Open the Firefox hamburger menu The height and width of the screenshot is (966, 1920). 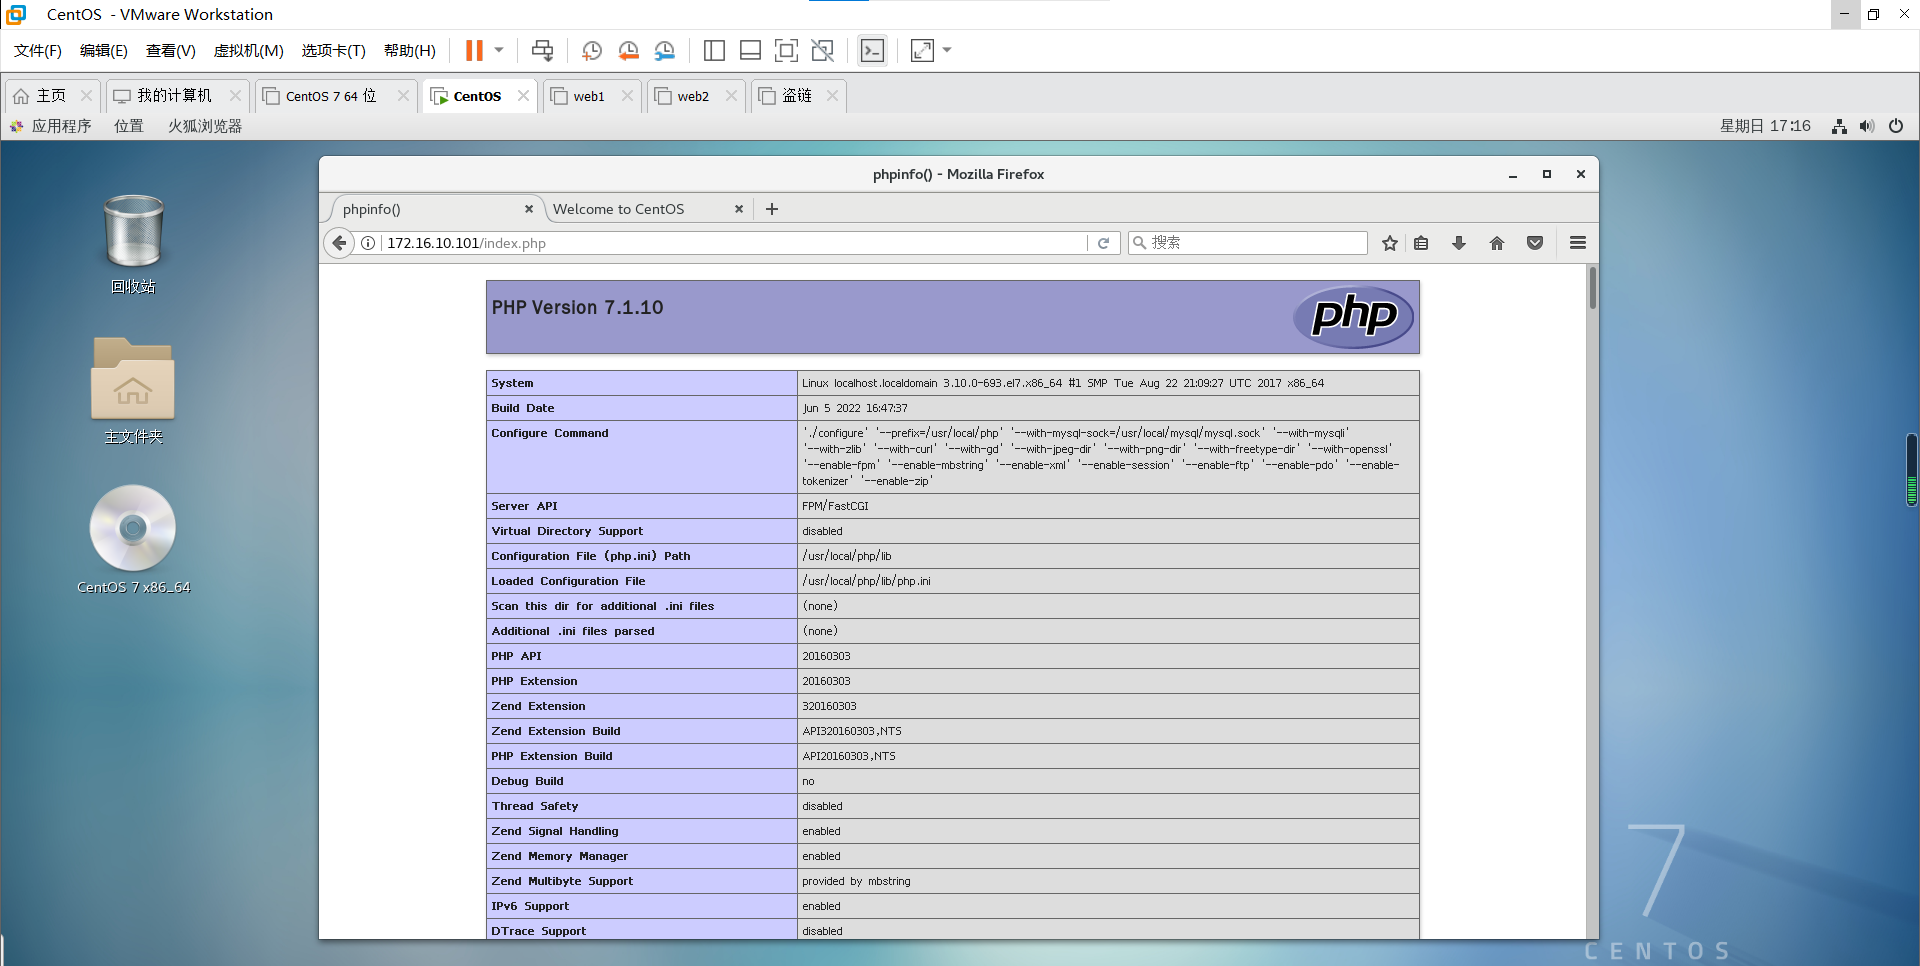pyautogui.click(x=1578, y=243)
